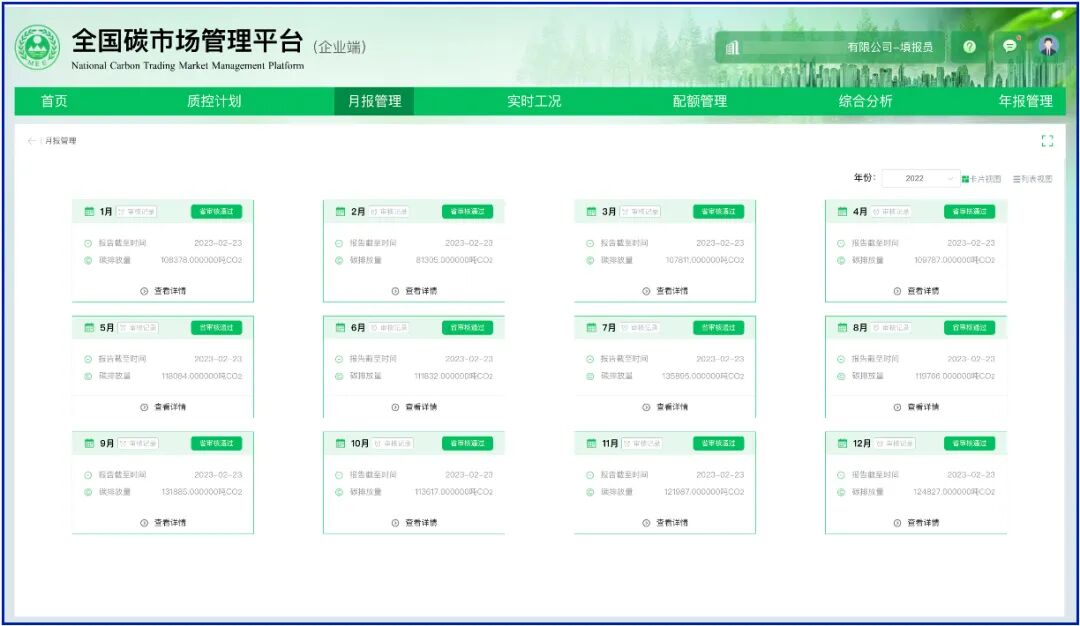The height and width of the screenshot is (626, 1080).
Task: Click 省审核通过 badge on the 6月 card
Action: tap(467, 328)
